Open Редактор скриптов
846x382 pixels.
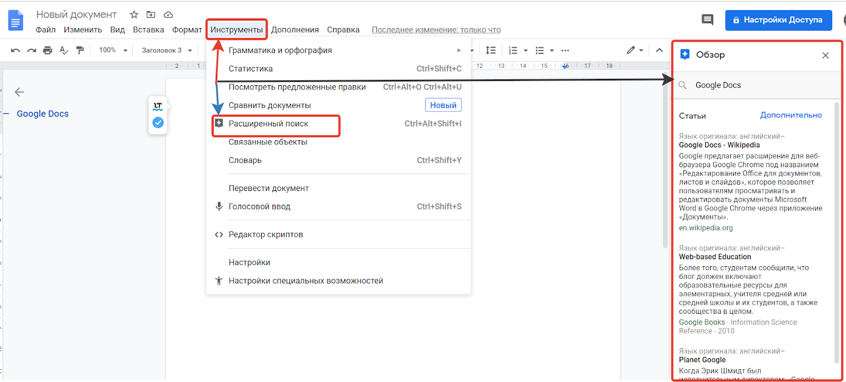338,235
